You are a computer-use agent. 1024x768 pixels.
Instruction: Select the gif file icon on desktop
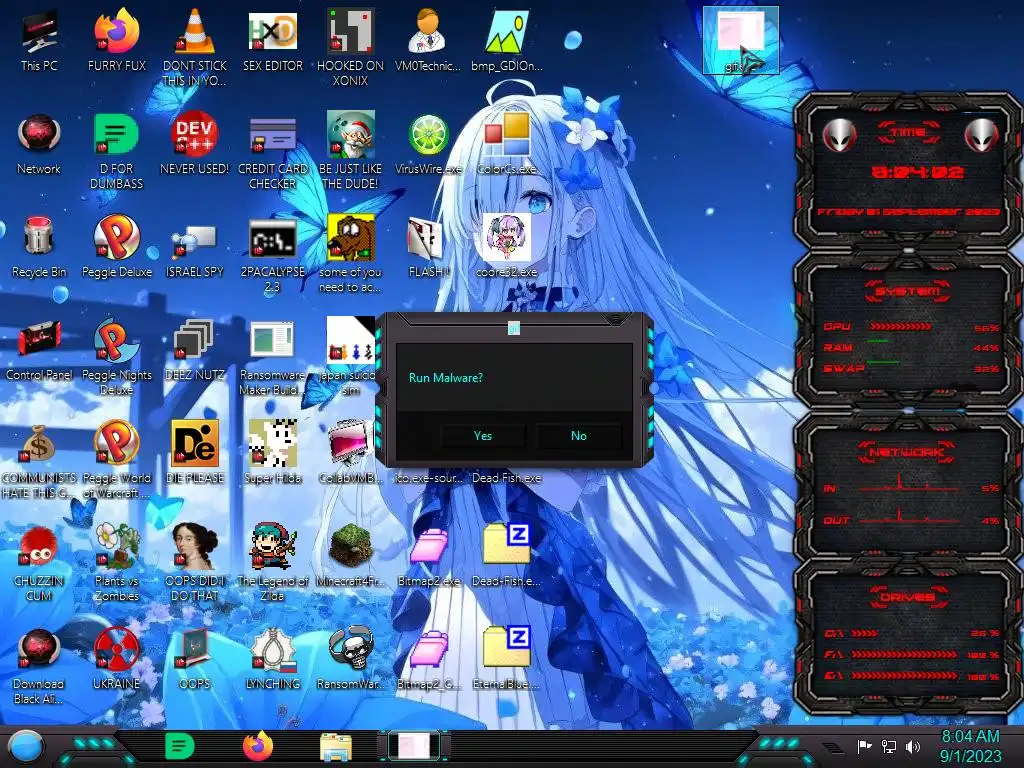tap(741, 40)
